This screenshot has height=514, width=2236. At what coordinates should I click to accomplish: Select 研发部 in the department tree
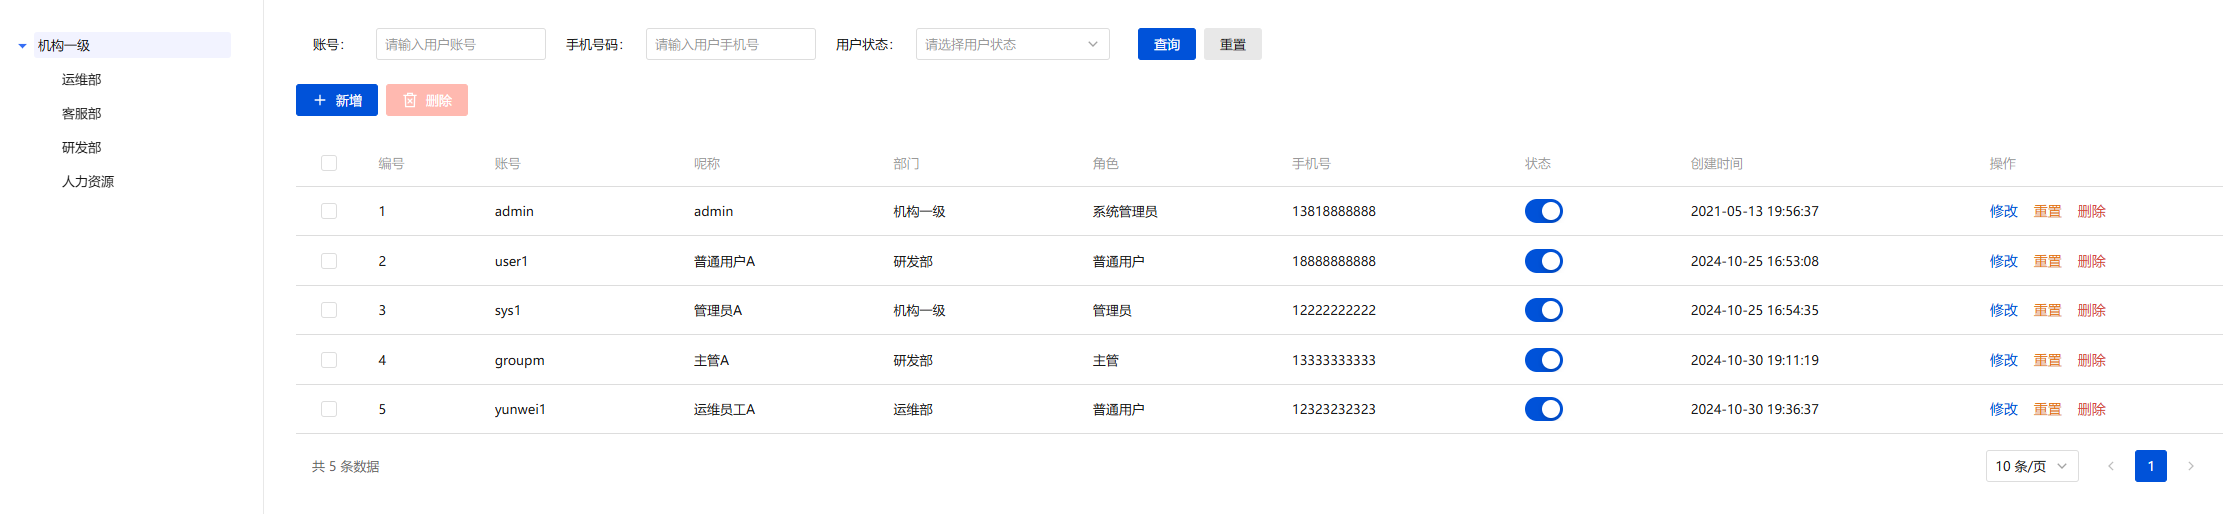click(81, 147)
